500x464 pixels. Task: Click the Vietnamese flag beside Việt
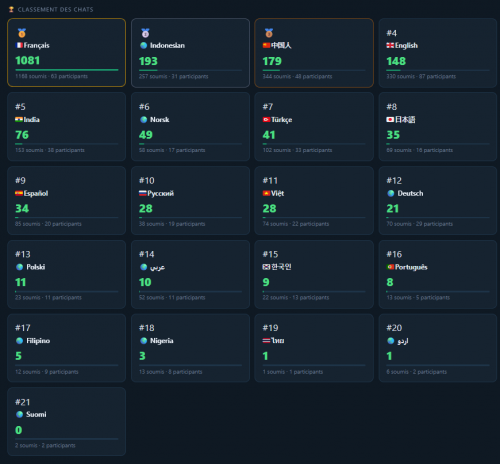tap(266, 193)
